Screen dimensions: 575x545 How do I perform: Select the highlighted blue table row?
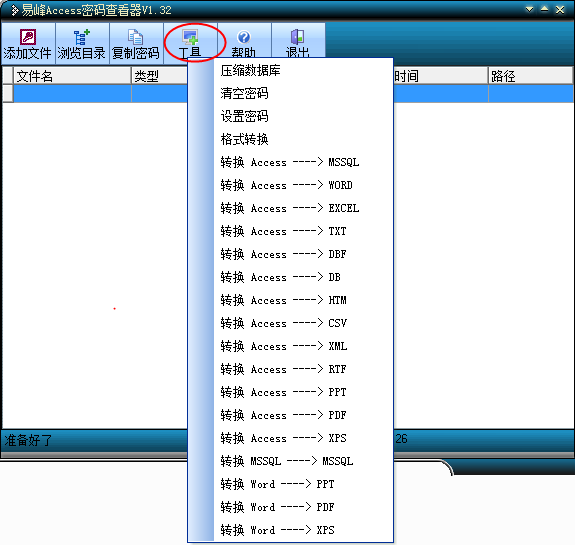tap(288, 94)
